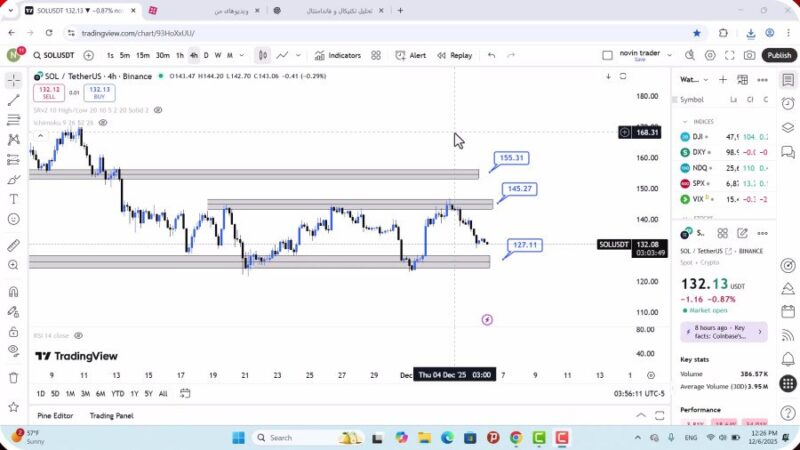This screenshot has width=800, height=450.
Task: Click the trash remove objects icon
Action: click(14, 378)
